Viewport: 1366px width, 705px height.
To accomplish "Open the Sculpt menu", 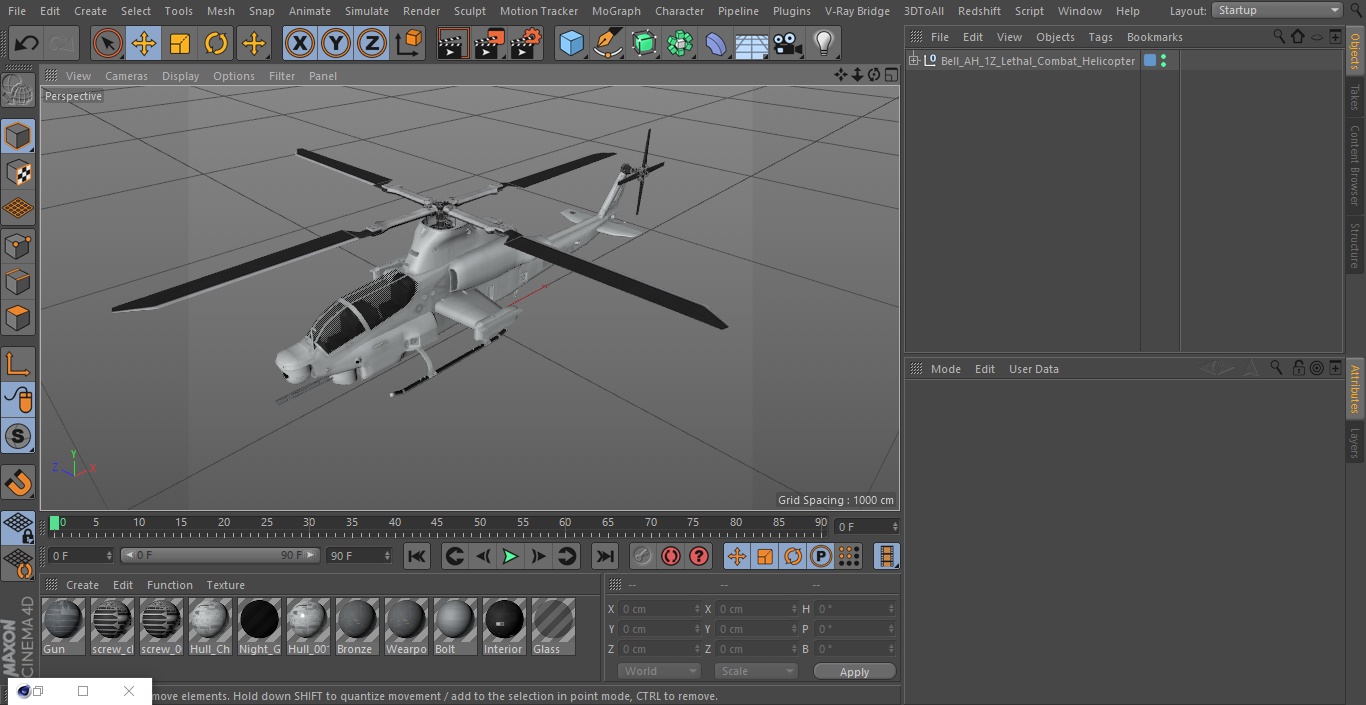I will coord(469,11).
